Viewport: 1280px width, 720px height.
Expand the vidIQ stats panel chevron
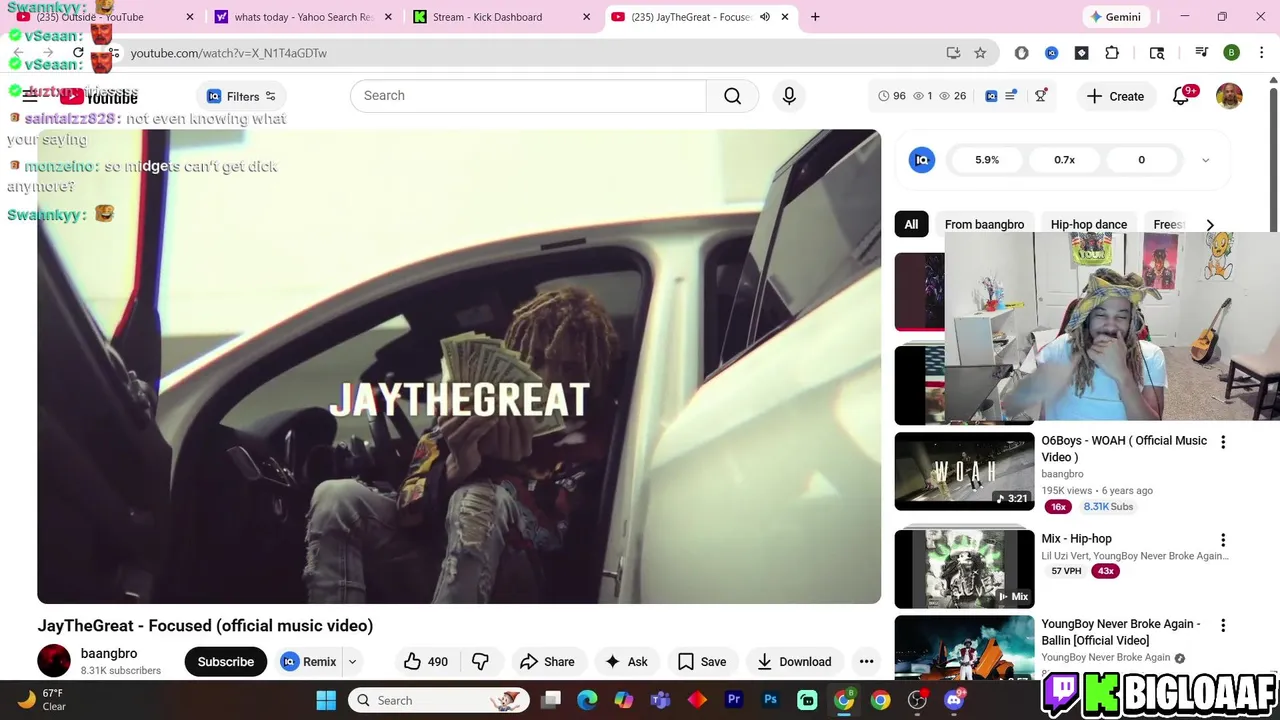(x=1205, y=160)
